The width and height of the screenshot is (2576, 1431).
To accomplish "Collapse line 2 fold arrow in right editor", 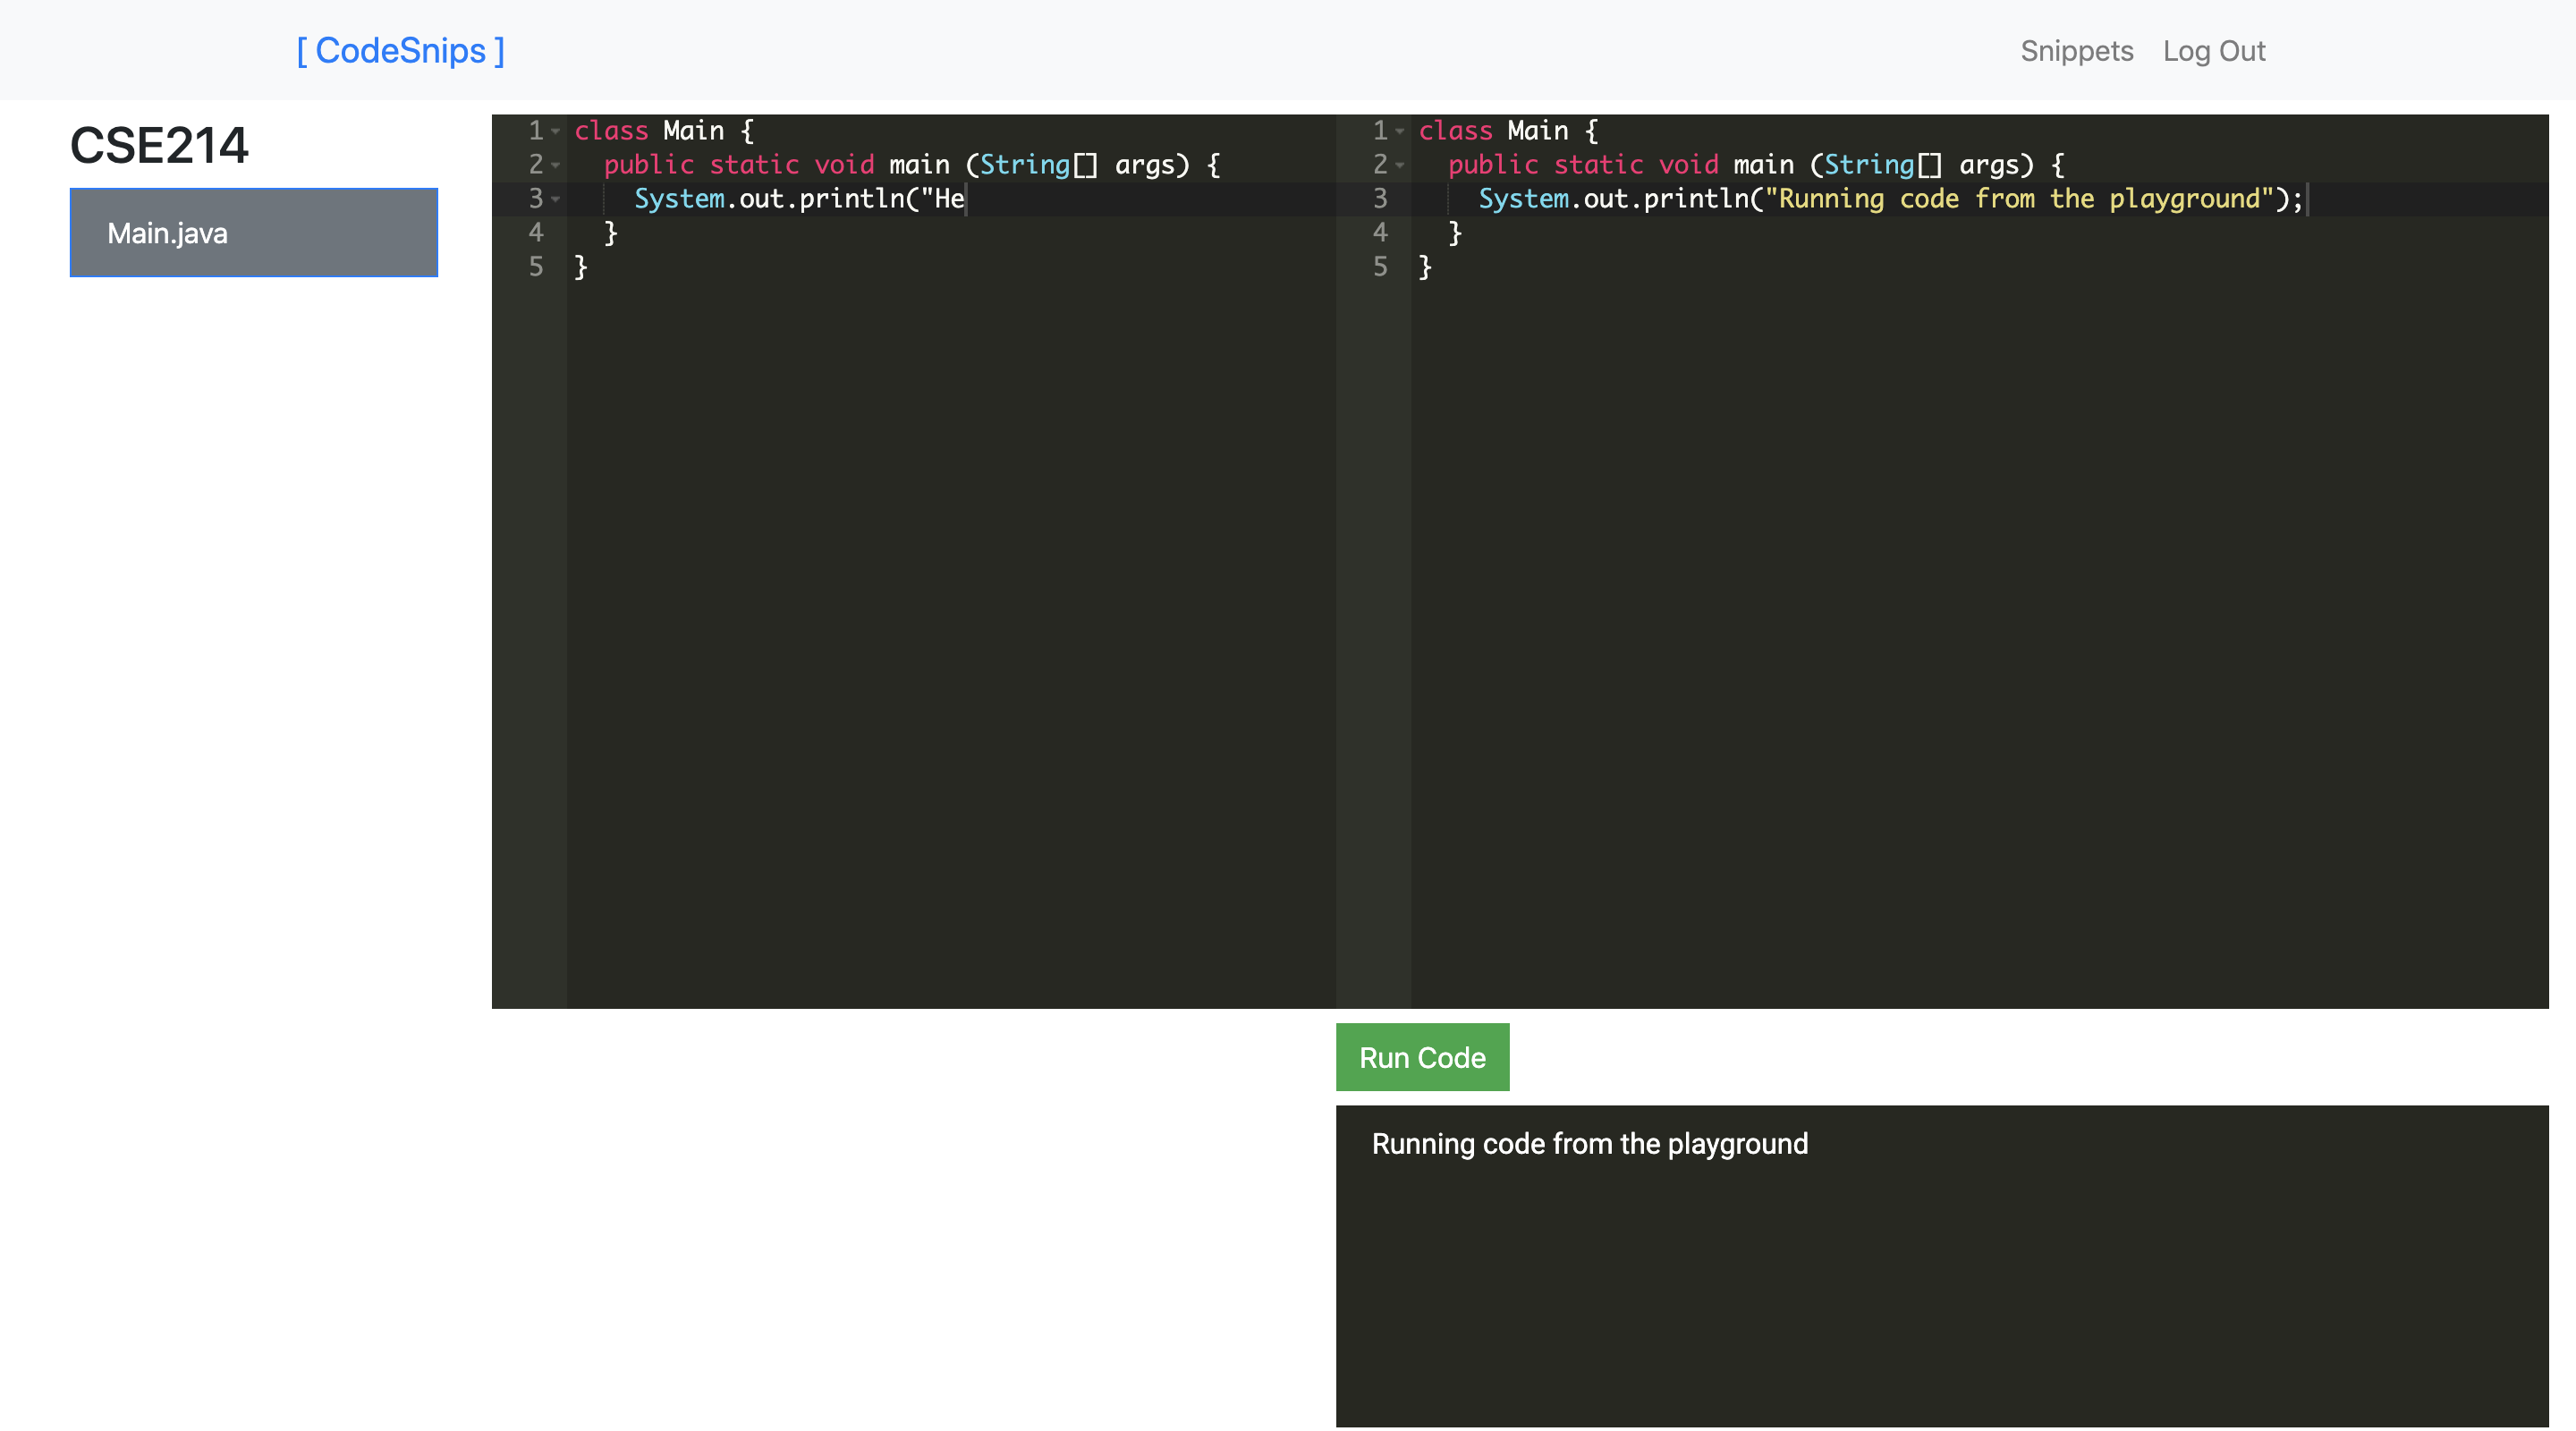I will point(1400,165).
